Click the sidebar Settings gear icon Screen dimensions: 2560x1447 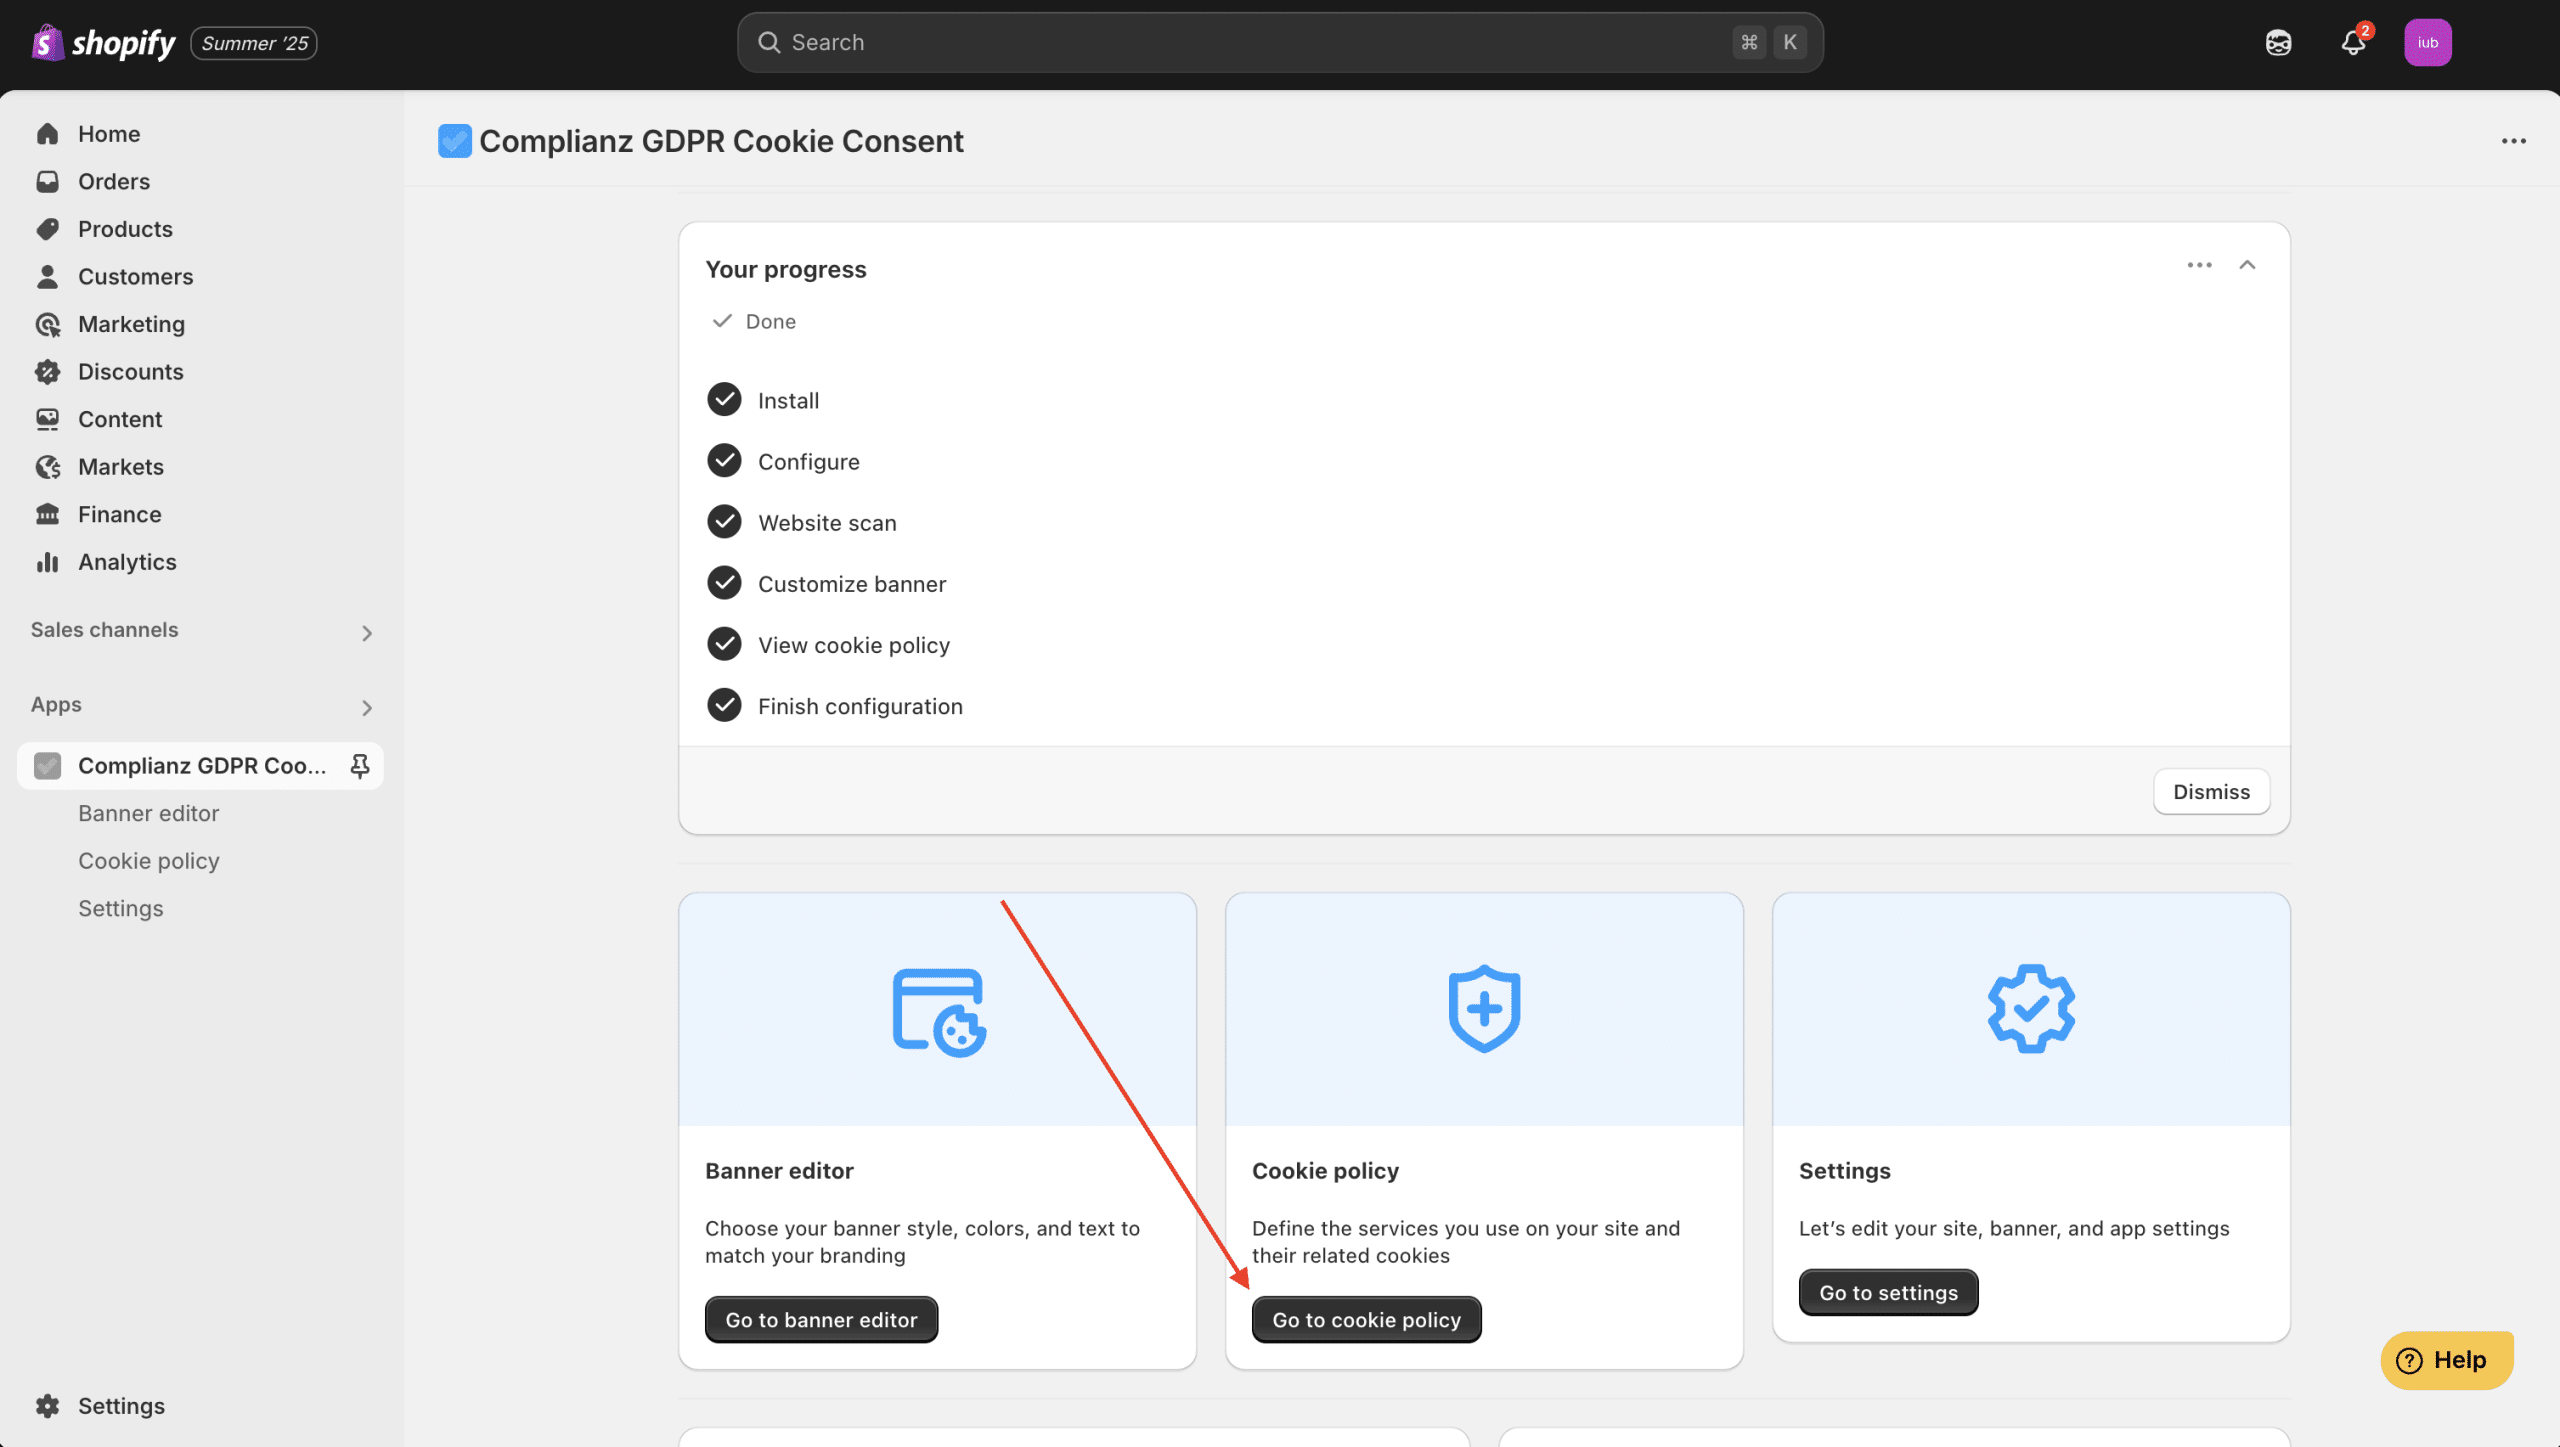pyautogui.click(x=47, y=1406)
